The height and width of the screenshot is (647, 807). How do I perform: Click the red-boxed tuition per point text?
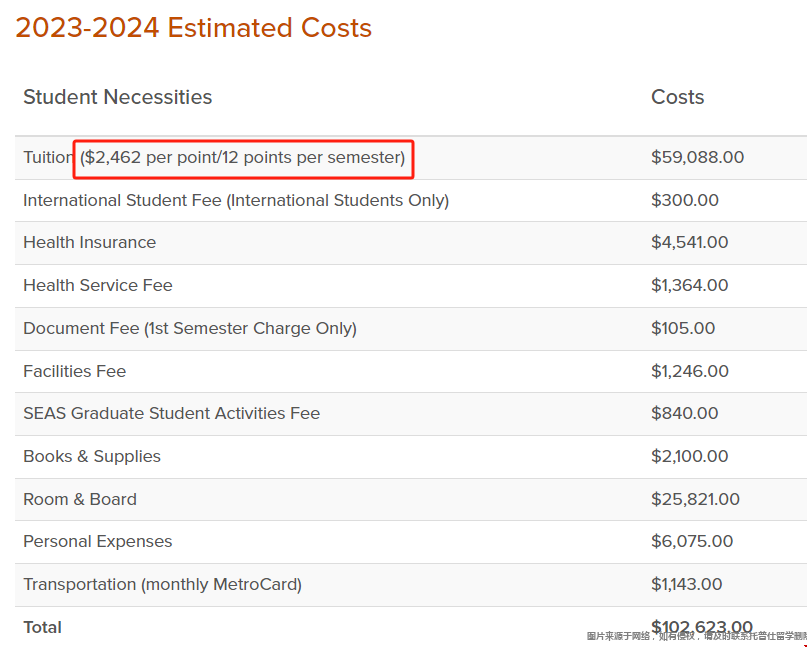[243, 158]
